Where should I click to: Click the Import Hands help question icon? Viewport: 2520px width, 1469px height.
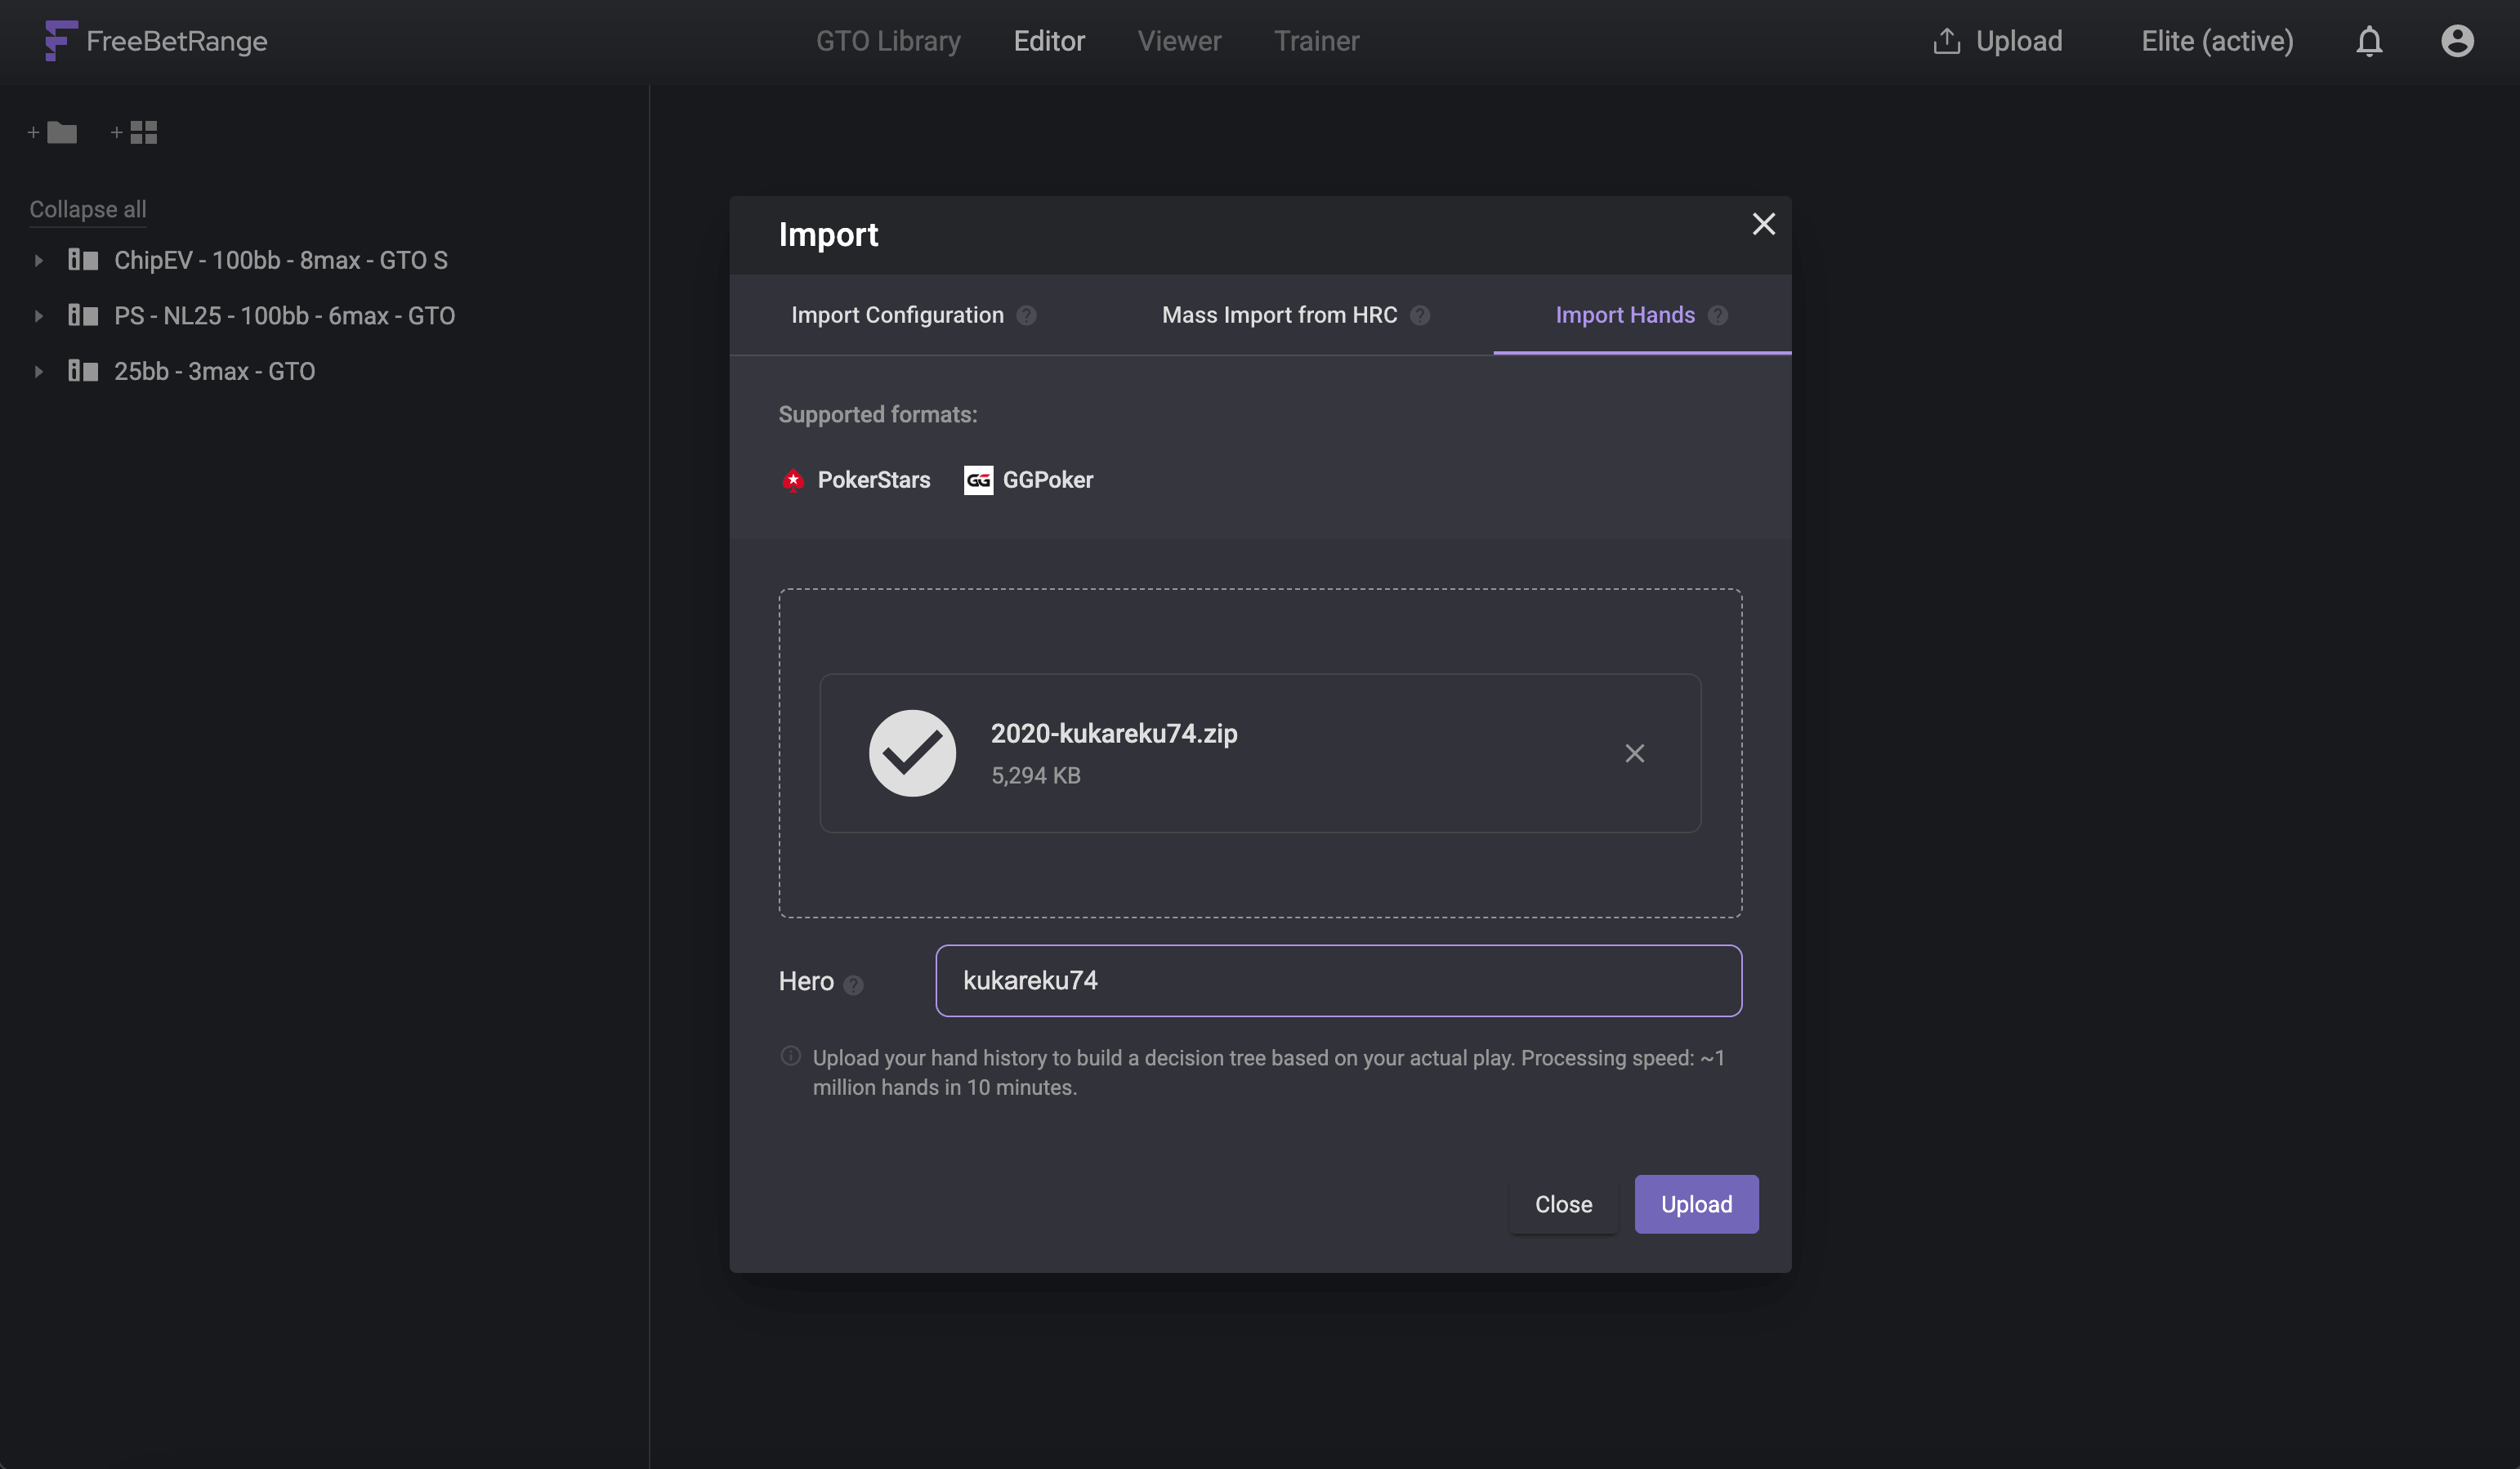pos(1718,316)
